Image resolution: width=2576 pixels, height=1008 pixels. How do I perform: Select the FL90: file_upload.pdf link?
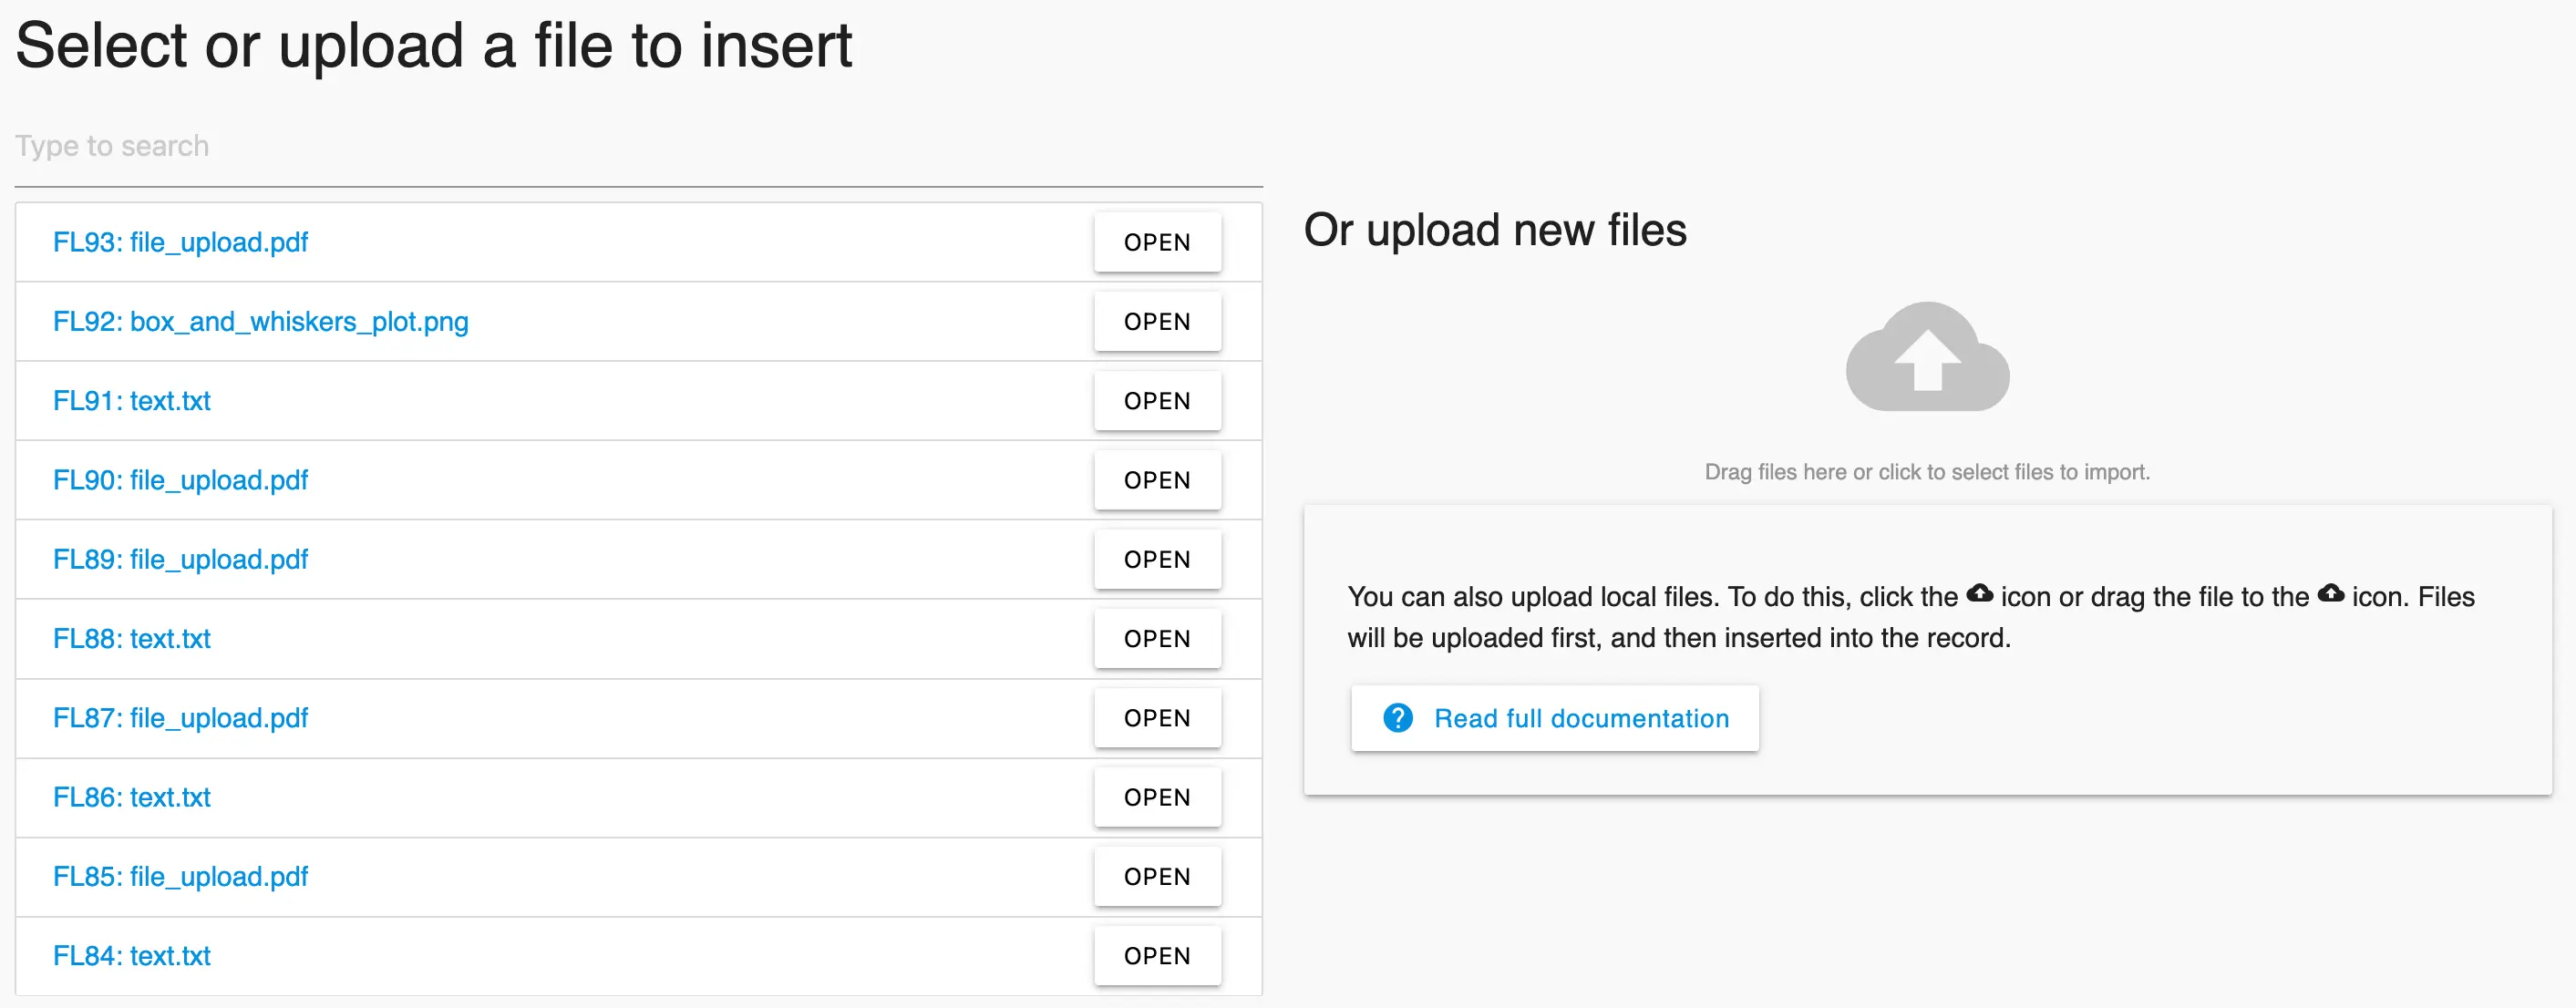point(180,481)
